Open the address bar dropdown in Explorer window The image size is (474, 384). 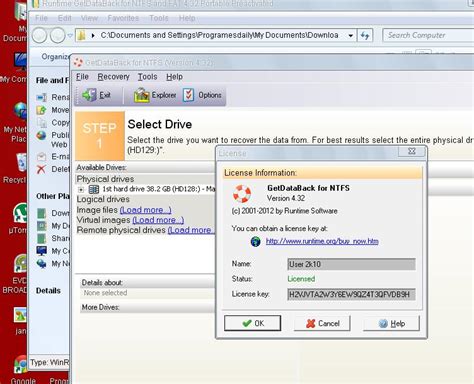350,35
